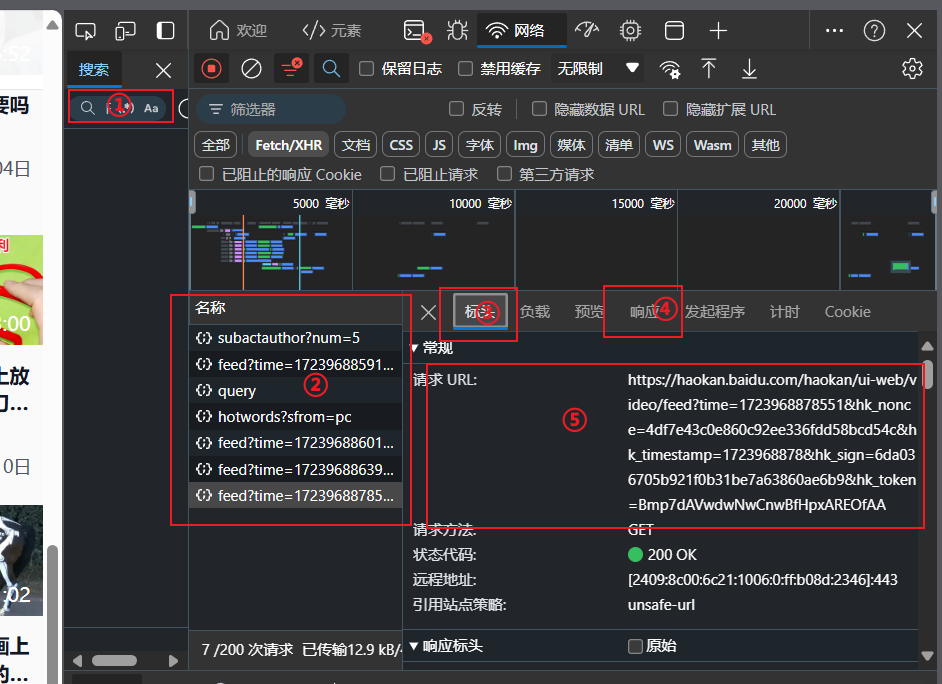The width and height of the screenshot is (942, 684).
Task: Click the search panel input field
Action: pyautogui.click(x=120, y=108)
